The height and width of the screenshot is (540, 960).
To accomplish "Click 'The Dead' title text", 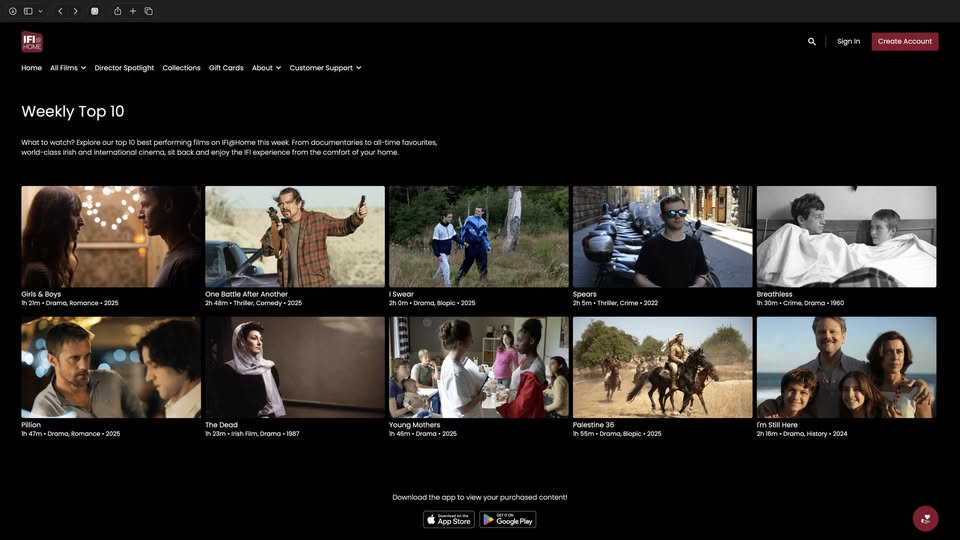I will pyautogui.click(x=221, y=425).
